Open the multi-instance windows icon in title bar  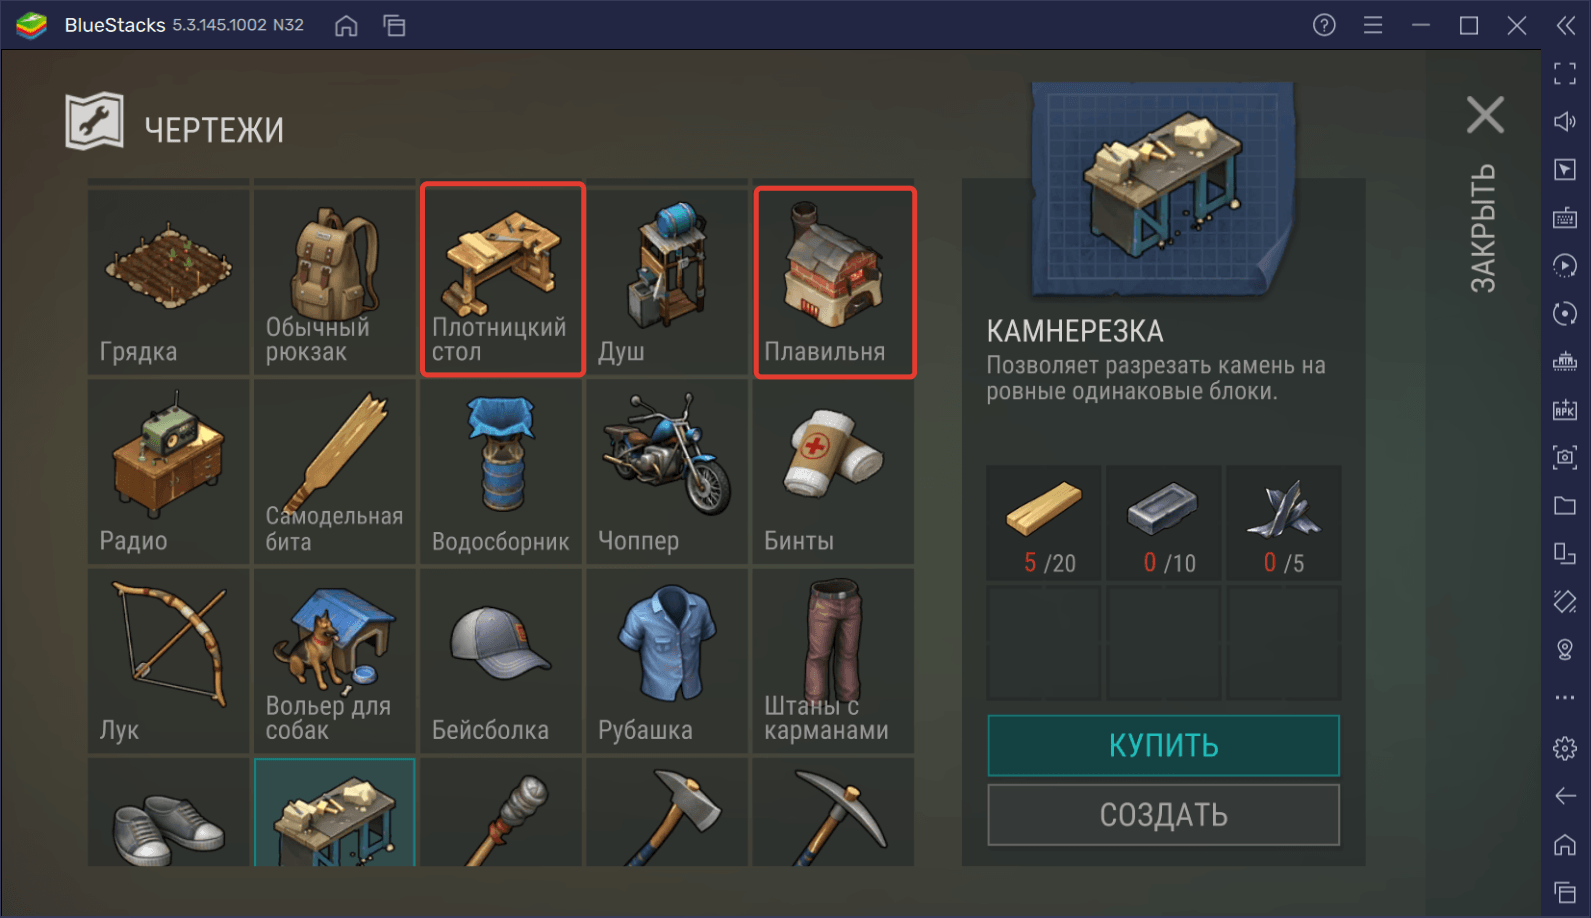(x=395, y=25)
